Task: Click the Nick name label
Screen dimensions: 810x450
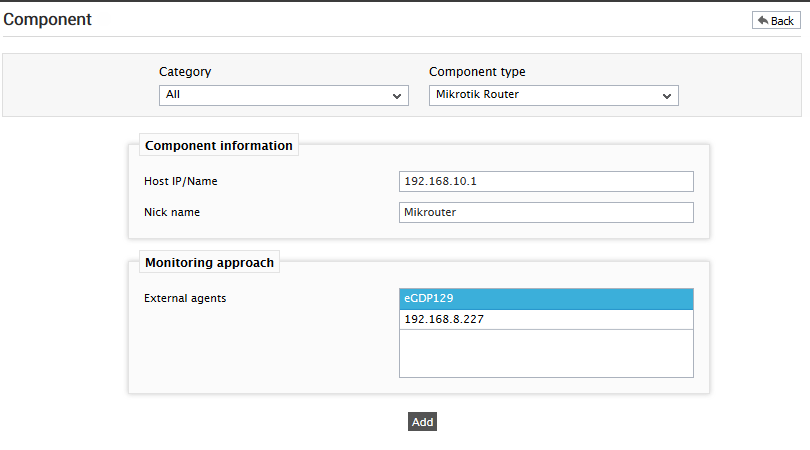Action: [172, 212]
